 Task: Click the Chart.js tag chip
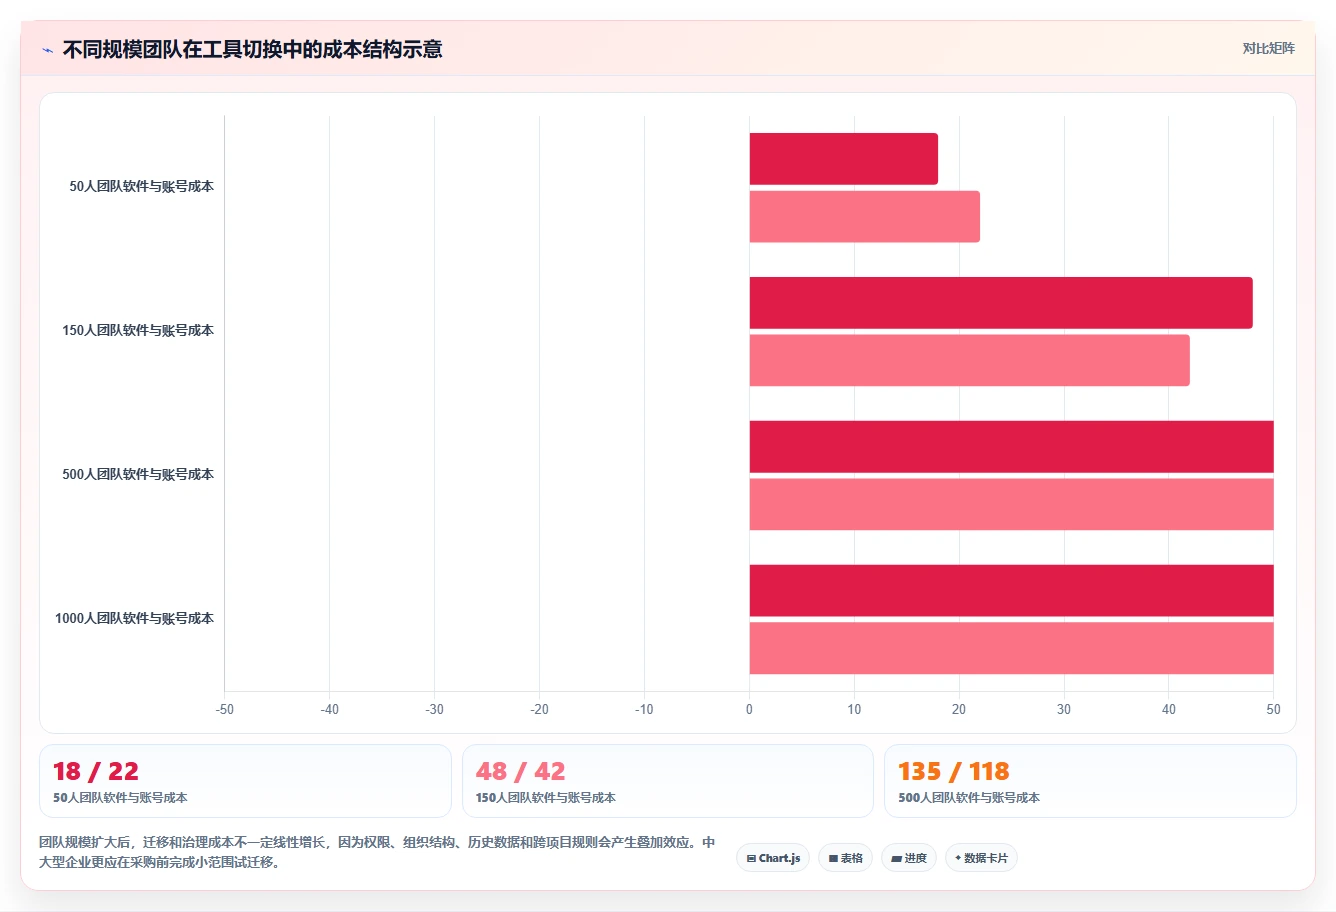(773, 858)
